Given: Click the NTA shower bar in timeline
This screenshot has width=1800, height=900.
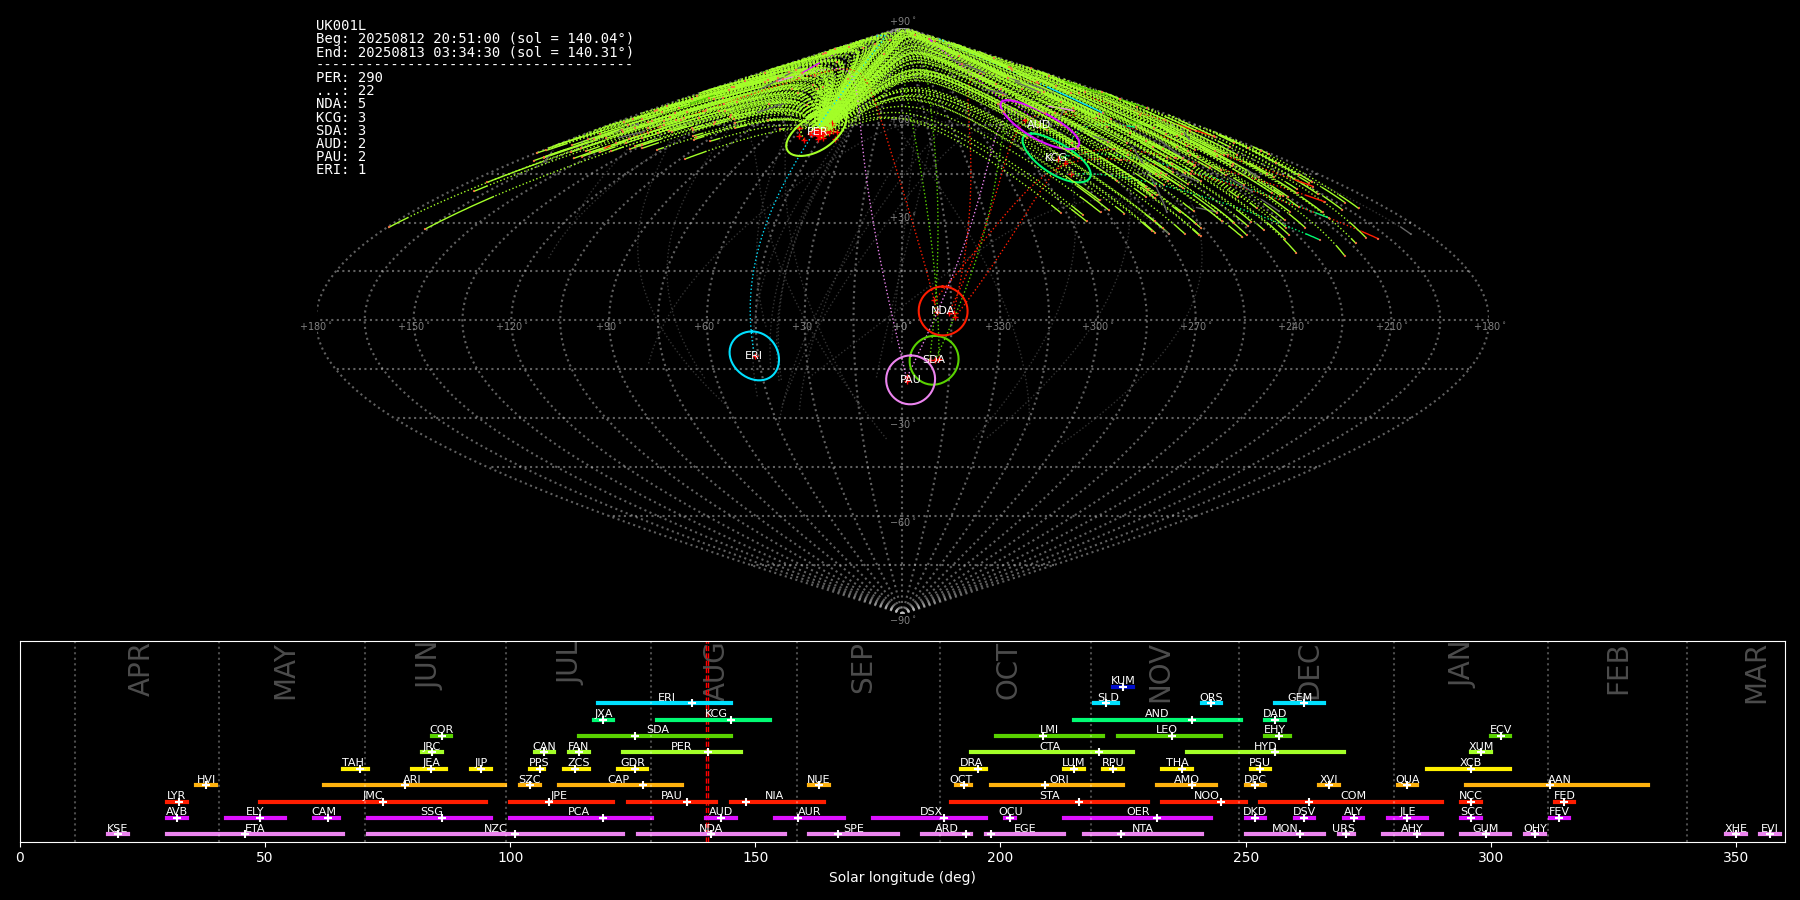Looking at the screenshot, I should click(1143, 834).
